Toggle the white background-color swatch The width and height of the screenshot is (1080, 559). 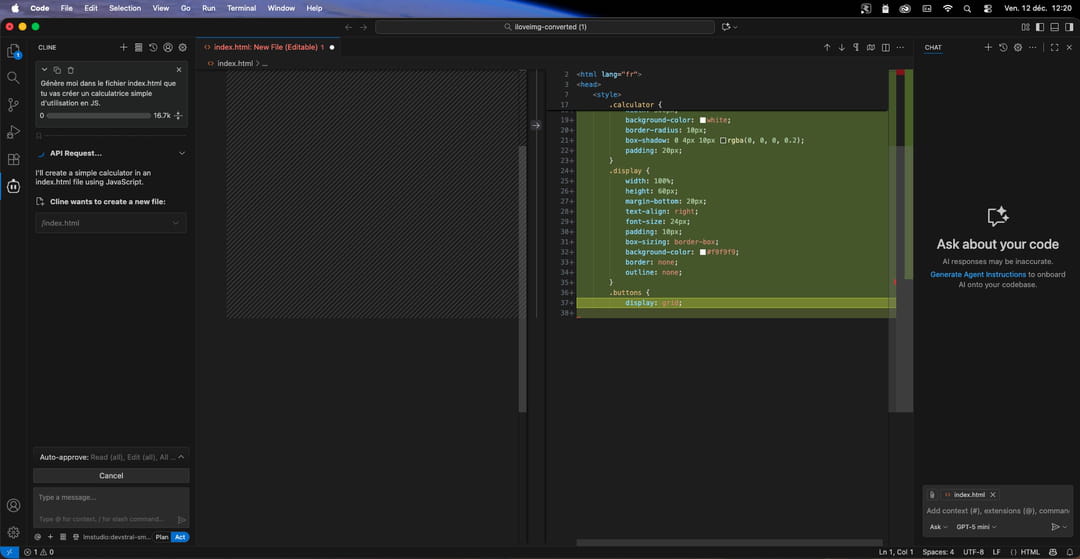[703, 120]
